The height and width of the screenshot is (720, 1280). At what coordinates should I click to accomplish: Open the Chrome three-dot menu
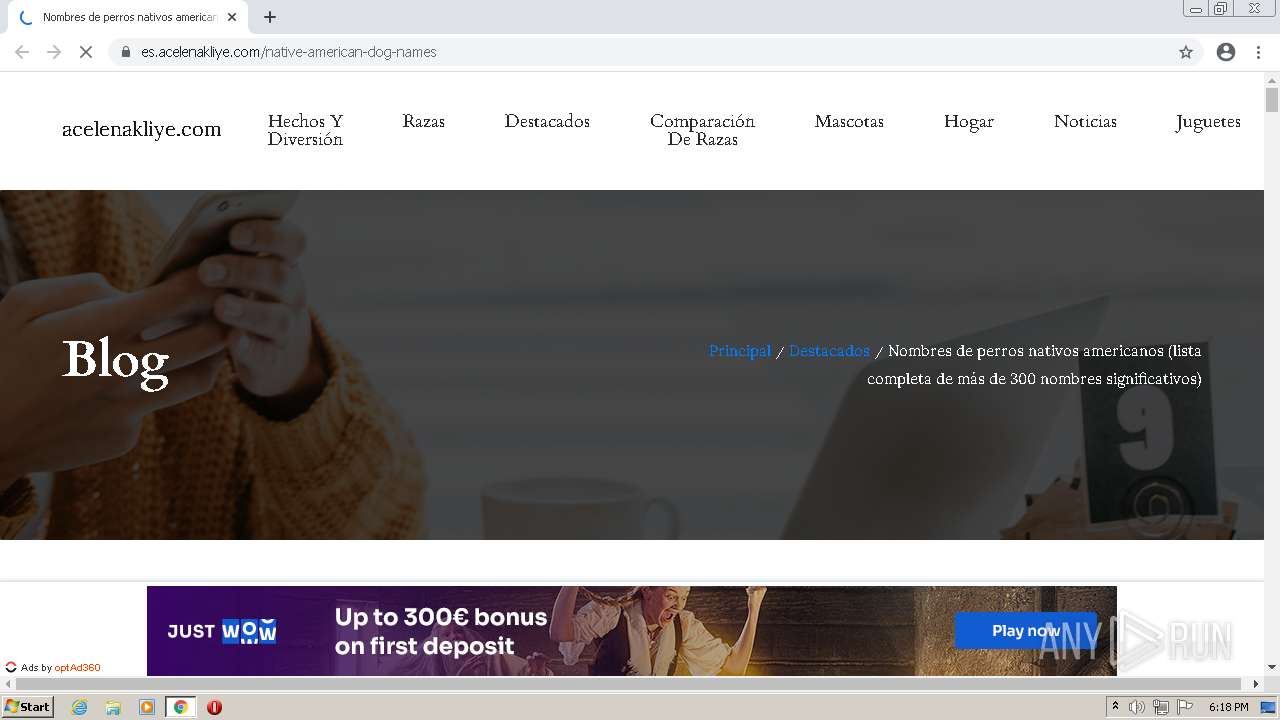click(1258, 52)
